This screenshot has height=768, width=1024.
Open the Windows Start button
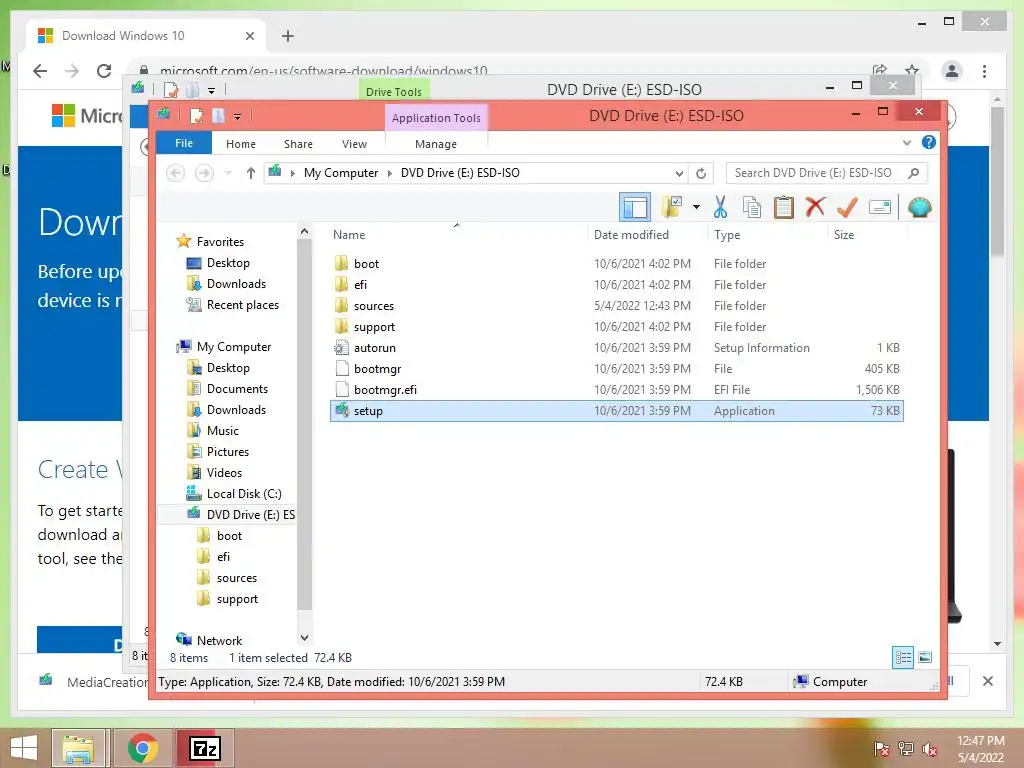click(23, 748)
